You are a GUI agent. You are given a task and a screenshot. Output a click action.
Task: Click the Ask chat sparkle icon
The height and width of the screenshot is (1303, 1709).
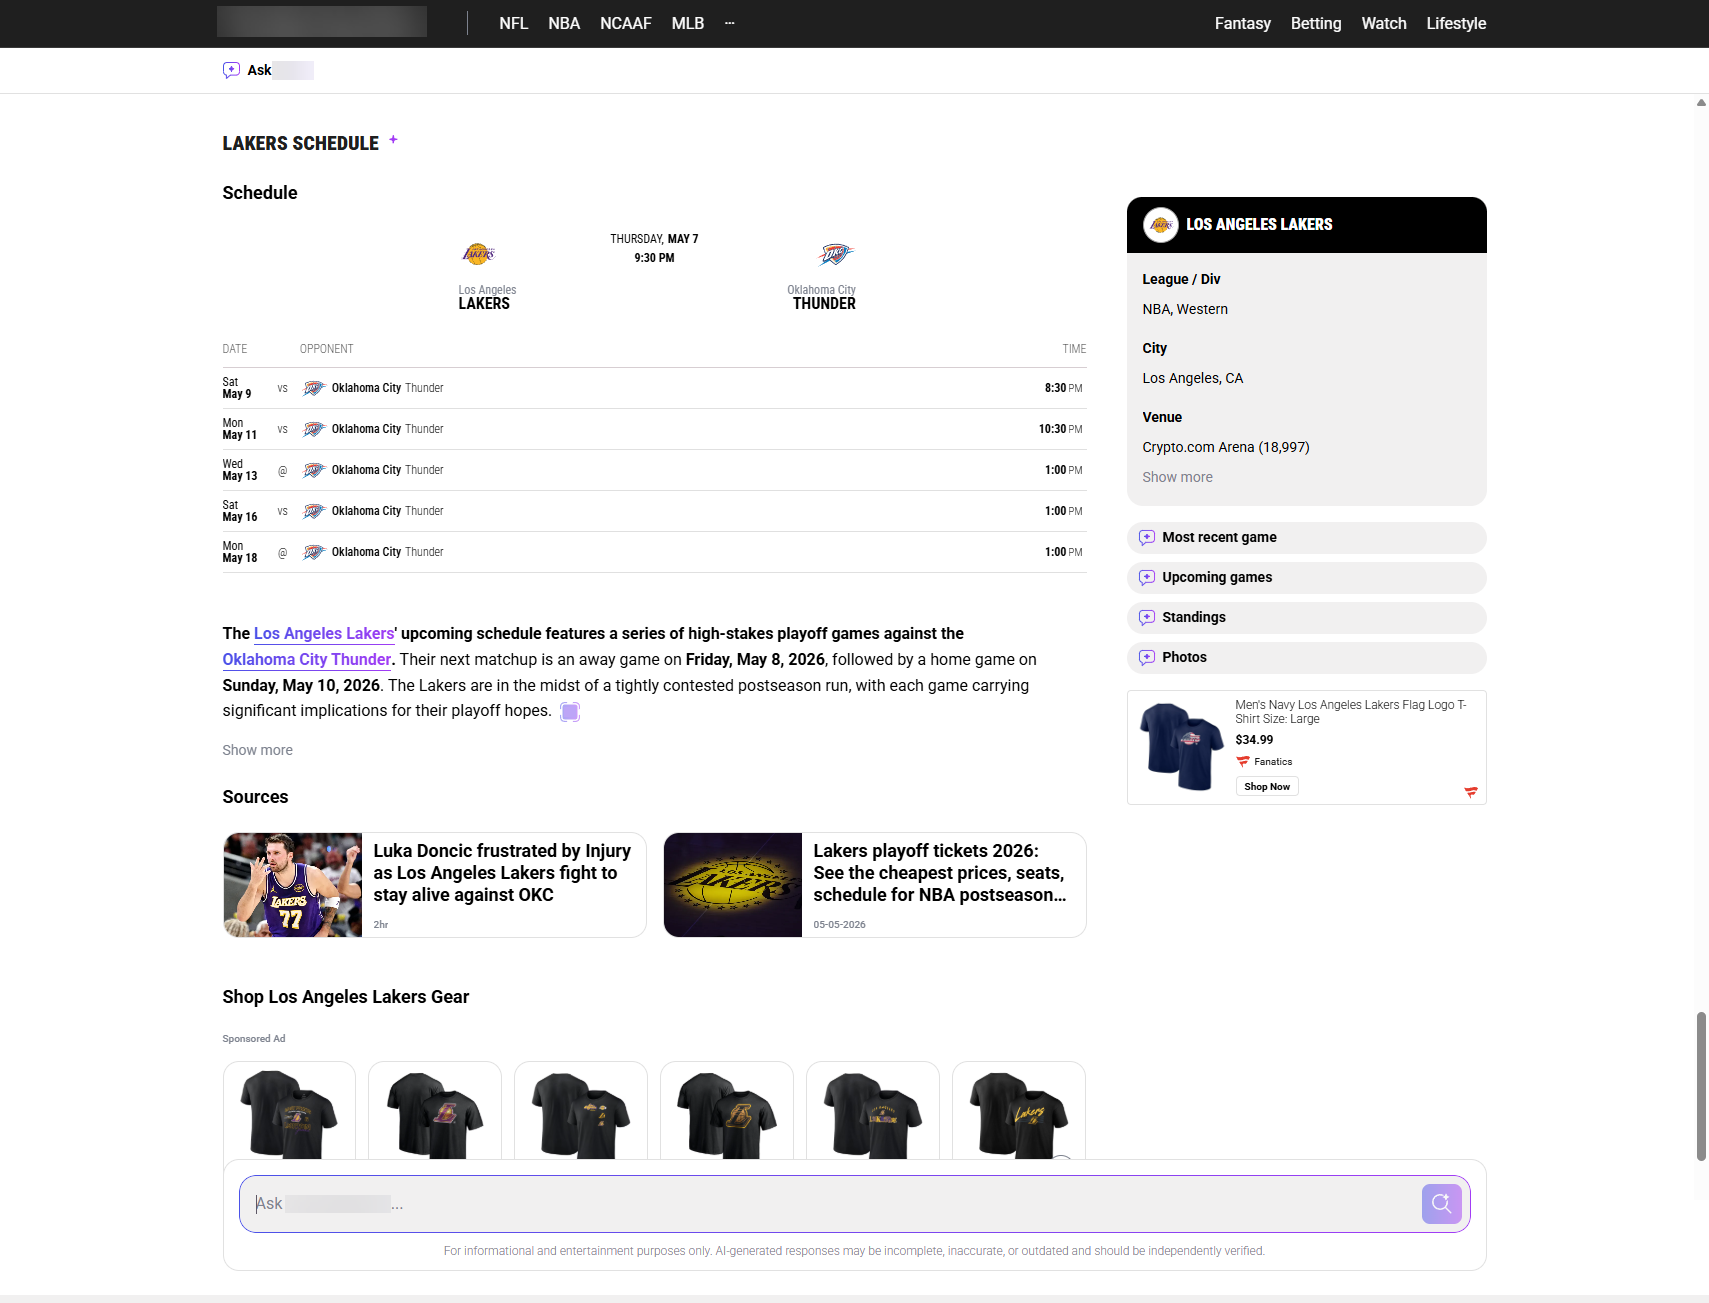(x=231, y=70)
